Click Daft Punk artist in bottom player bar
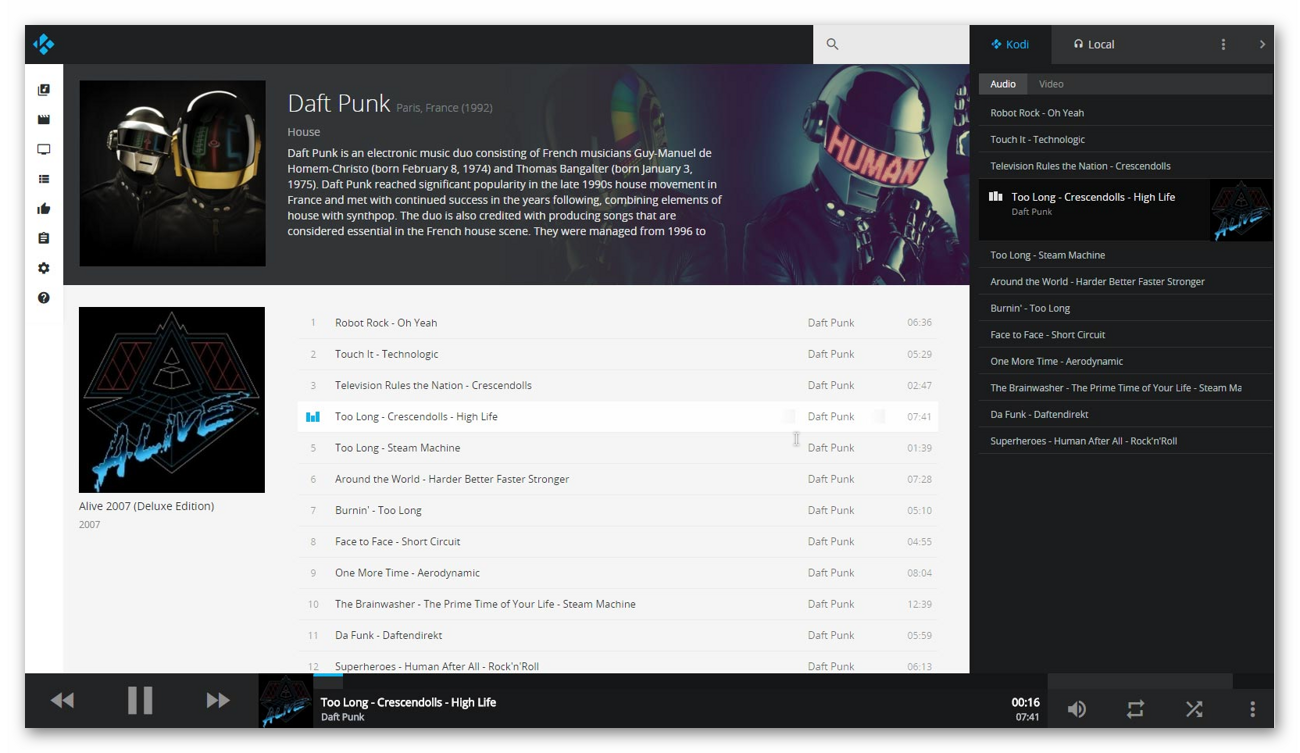This screenshot has width=1300, height=753. coord(343,717)
